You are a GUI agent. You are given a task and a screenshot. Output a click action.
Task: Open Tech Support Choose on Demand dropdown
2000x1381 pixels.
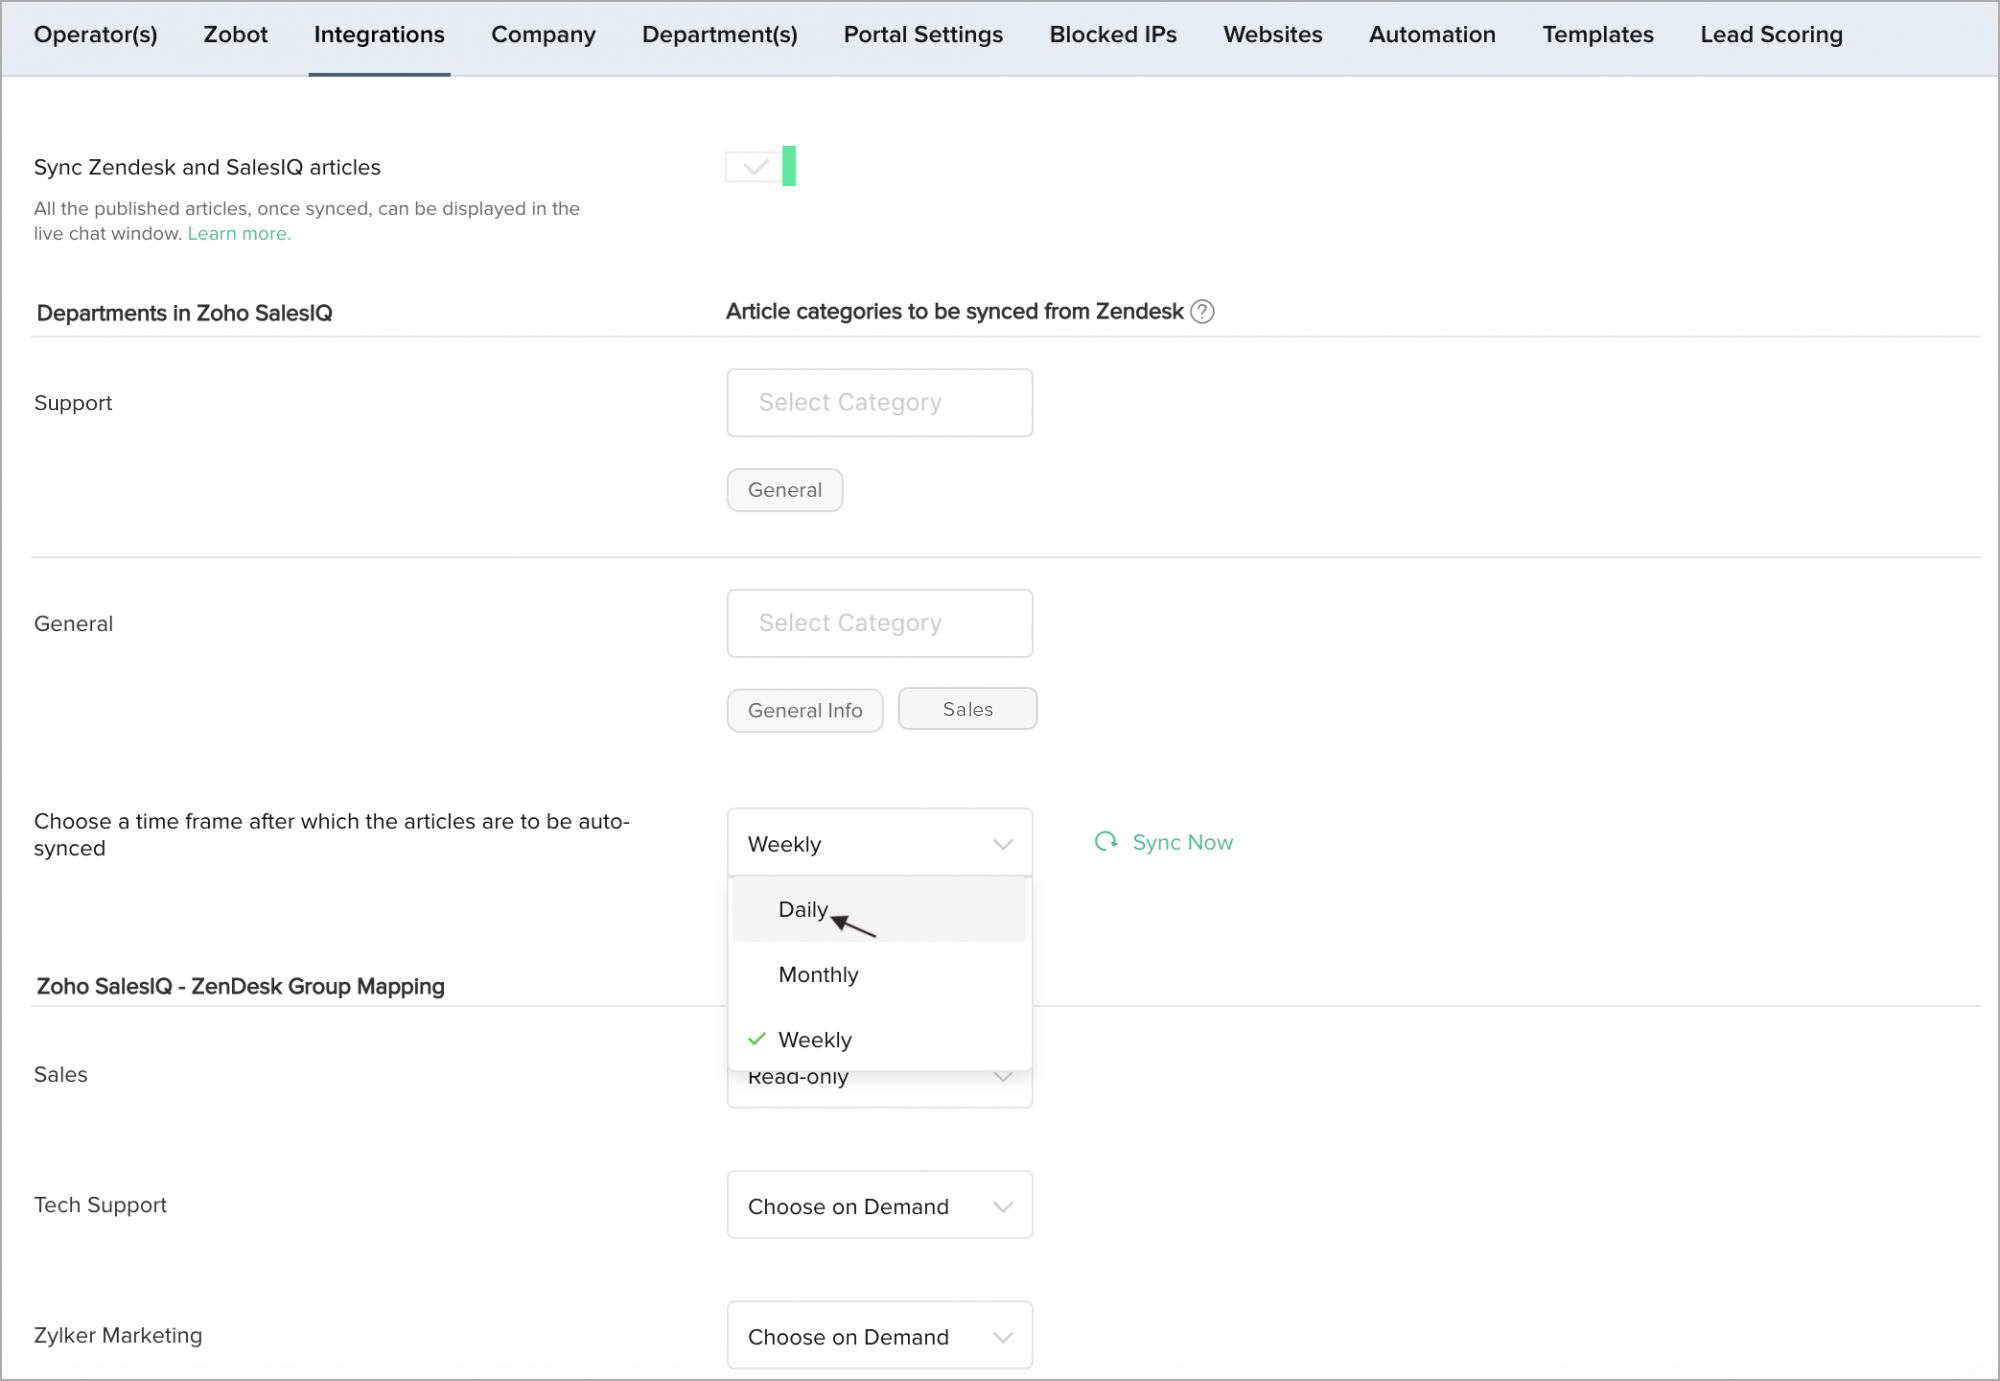[880, 1206]
